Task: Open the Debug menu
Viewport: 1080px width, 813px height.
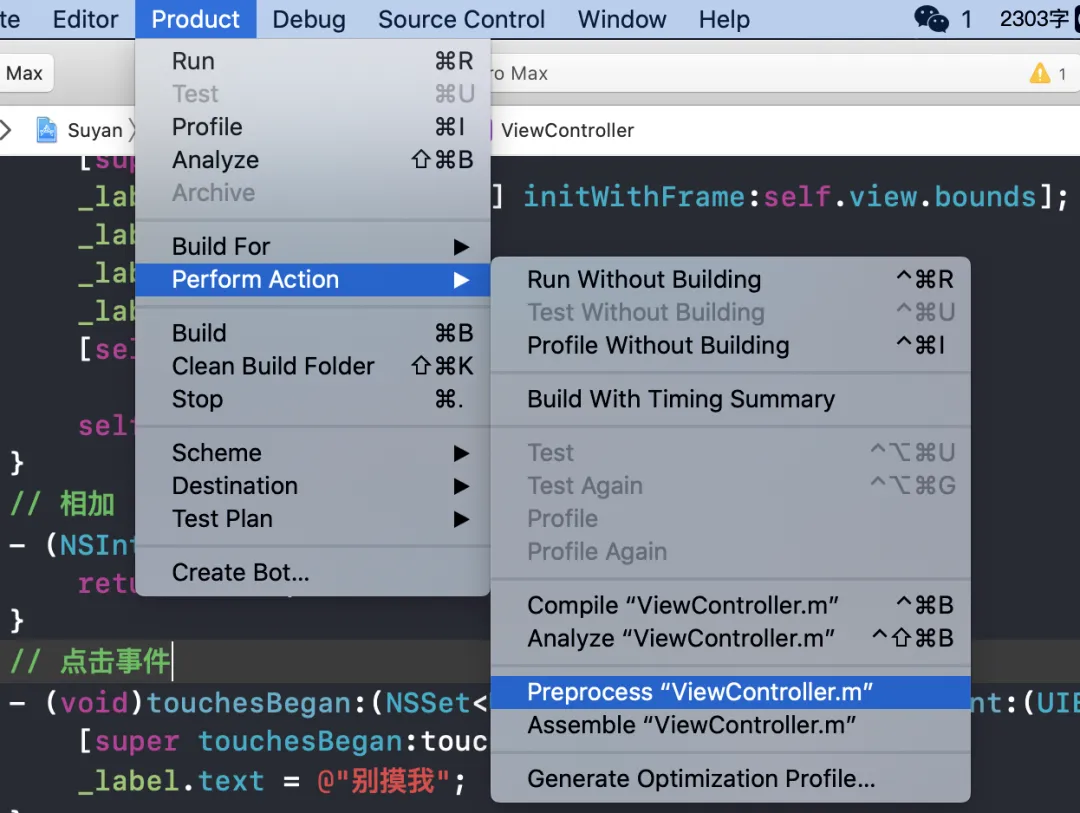Action: tap(309, 19)
